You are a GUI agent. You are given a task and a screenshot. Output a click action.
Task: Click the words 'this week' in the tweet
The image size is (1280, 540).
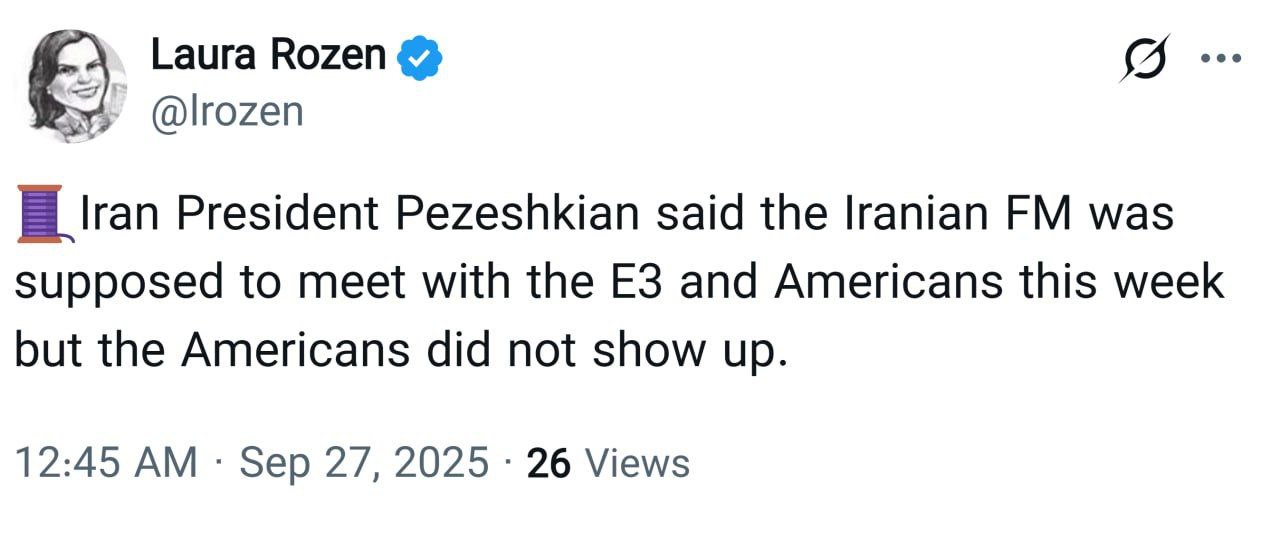[x=1121, y=282]
